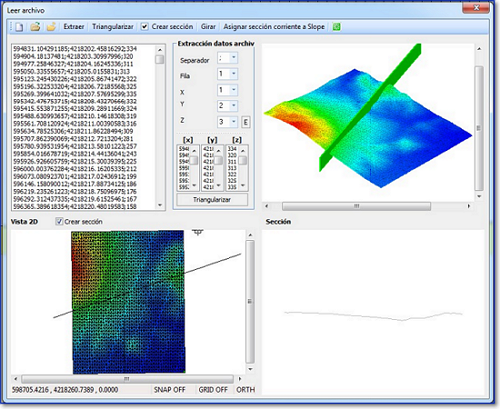Toggle GRID OFF in status bar
Image resolution: width=500 pixels, height=409 pixels.
tap(213, 390)
